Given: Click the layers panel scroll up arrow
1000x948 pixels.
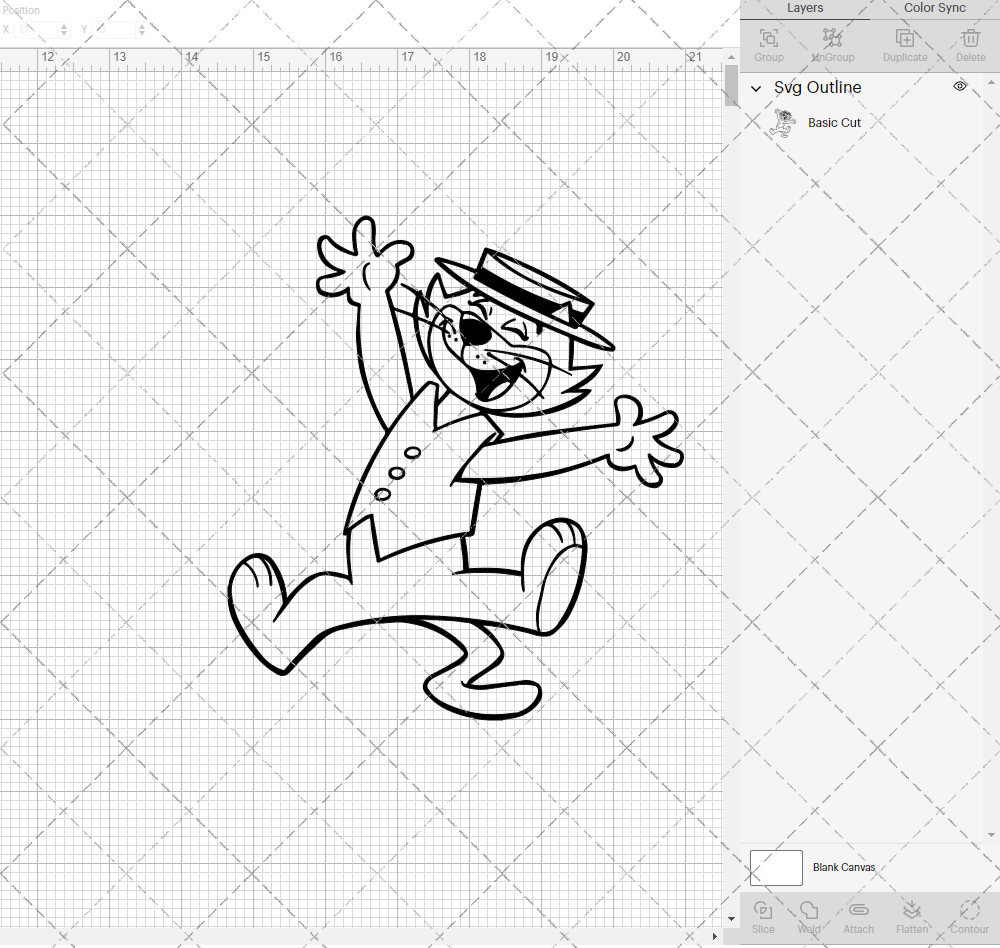Looking at the screenshot, I should [991, 82].
